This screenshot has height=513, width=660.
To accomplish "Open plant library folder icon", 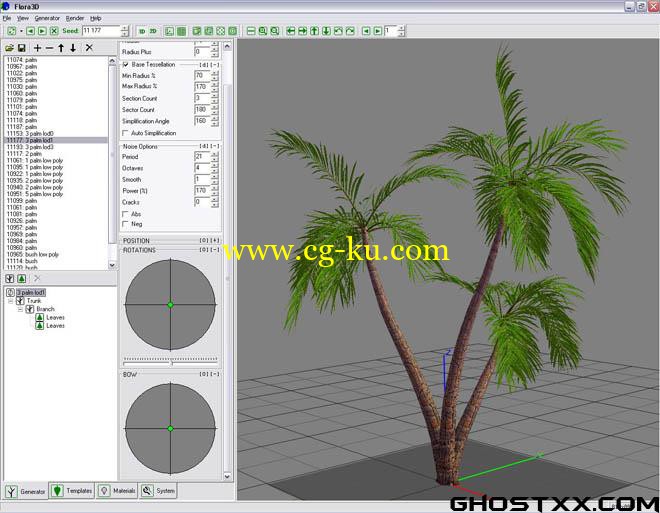I will (9, 48).
